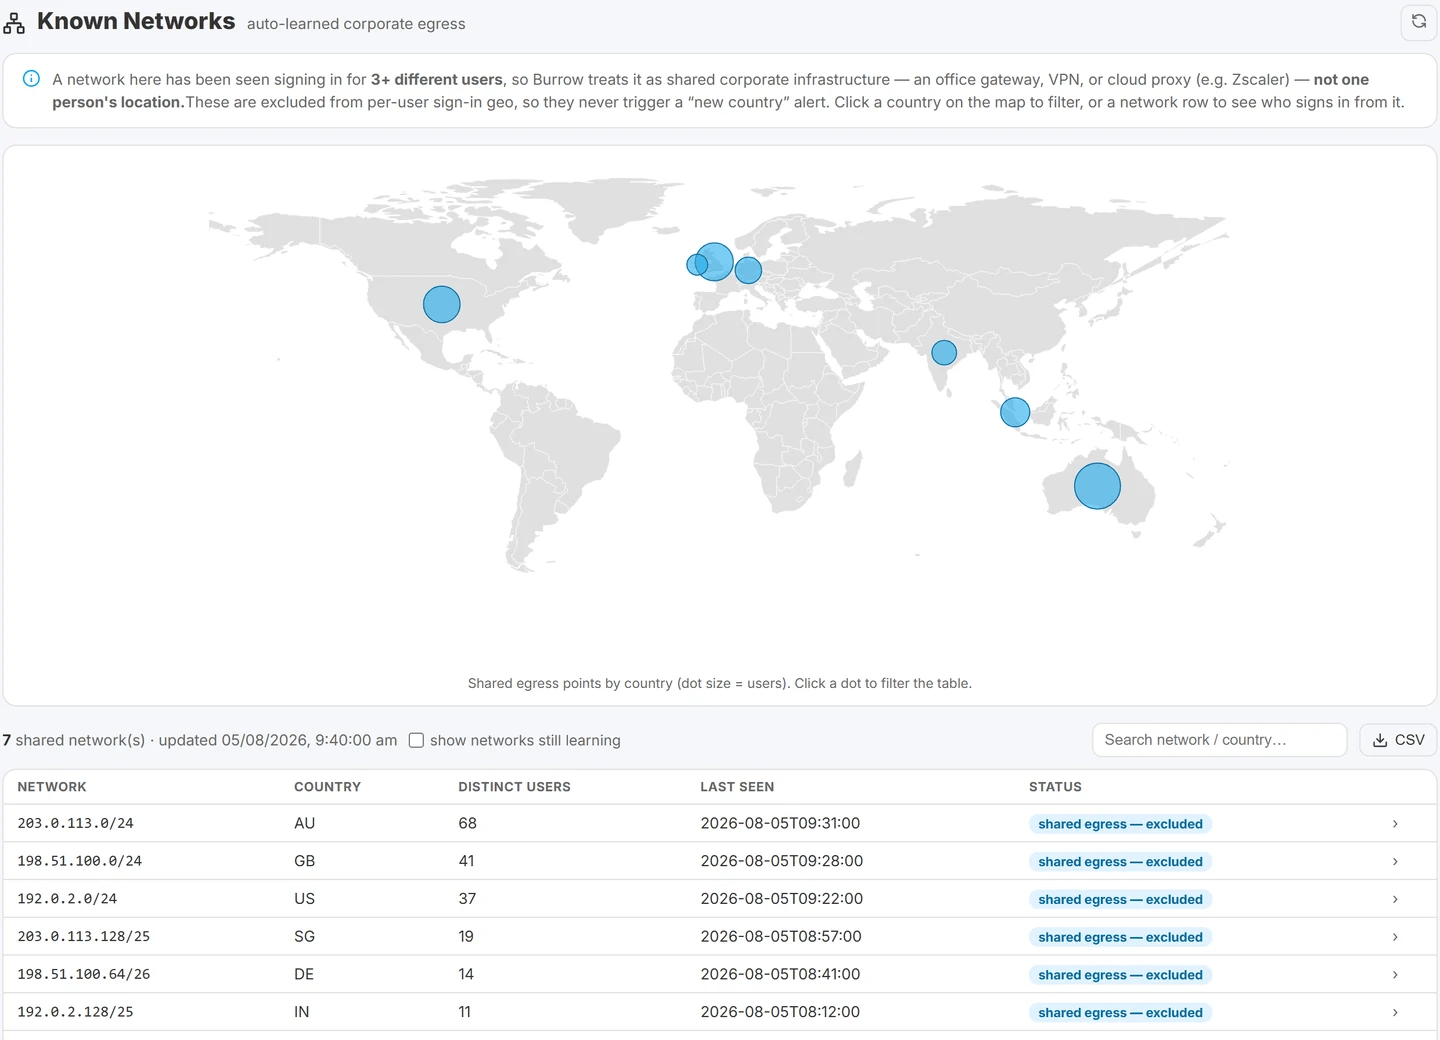Click the refresh icon in the header
The width and height of the screenshot is (1440, 1040).
coord(1418,21)
